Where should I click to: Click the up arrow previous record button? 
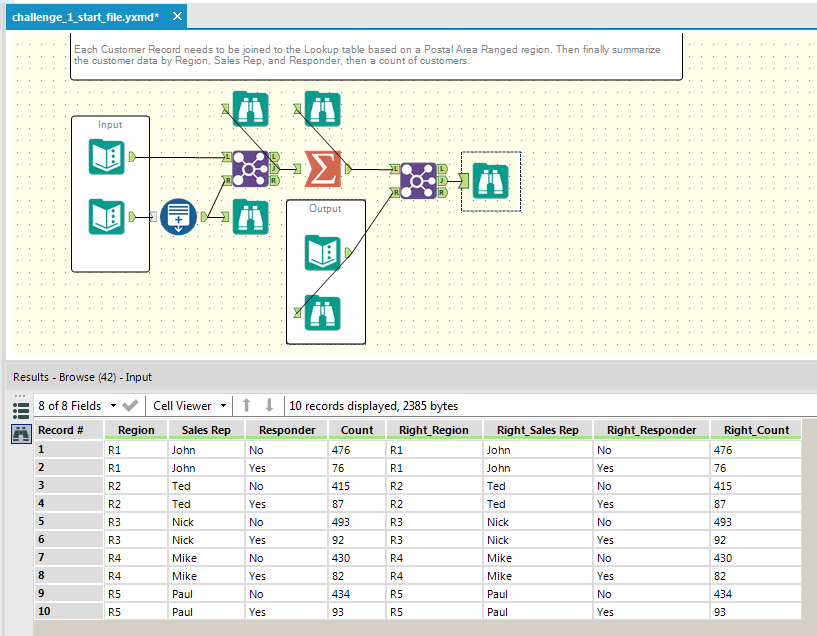pyautogui.click(x=247, y=406)
